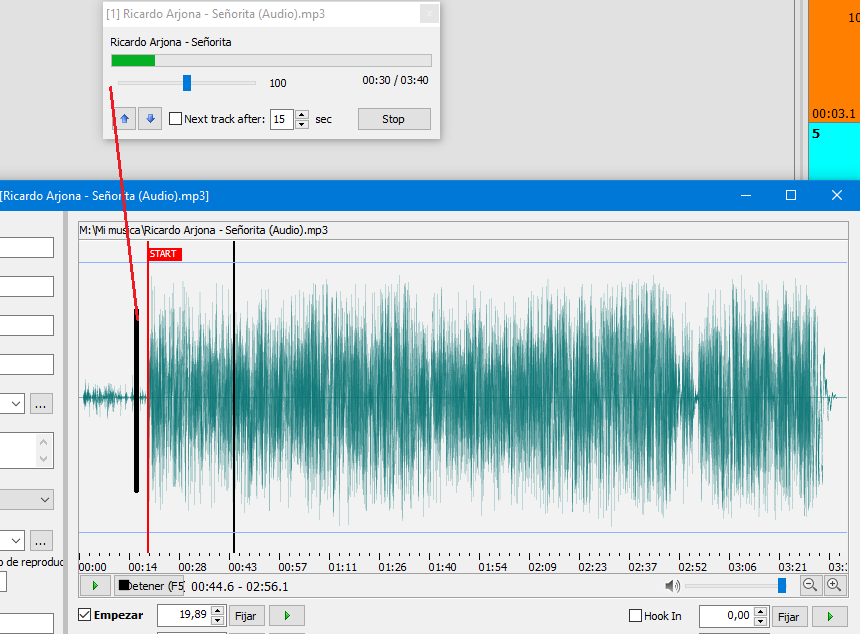
Task: Increase the Empezar value with the up arrow
Action: coord(218,610)
